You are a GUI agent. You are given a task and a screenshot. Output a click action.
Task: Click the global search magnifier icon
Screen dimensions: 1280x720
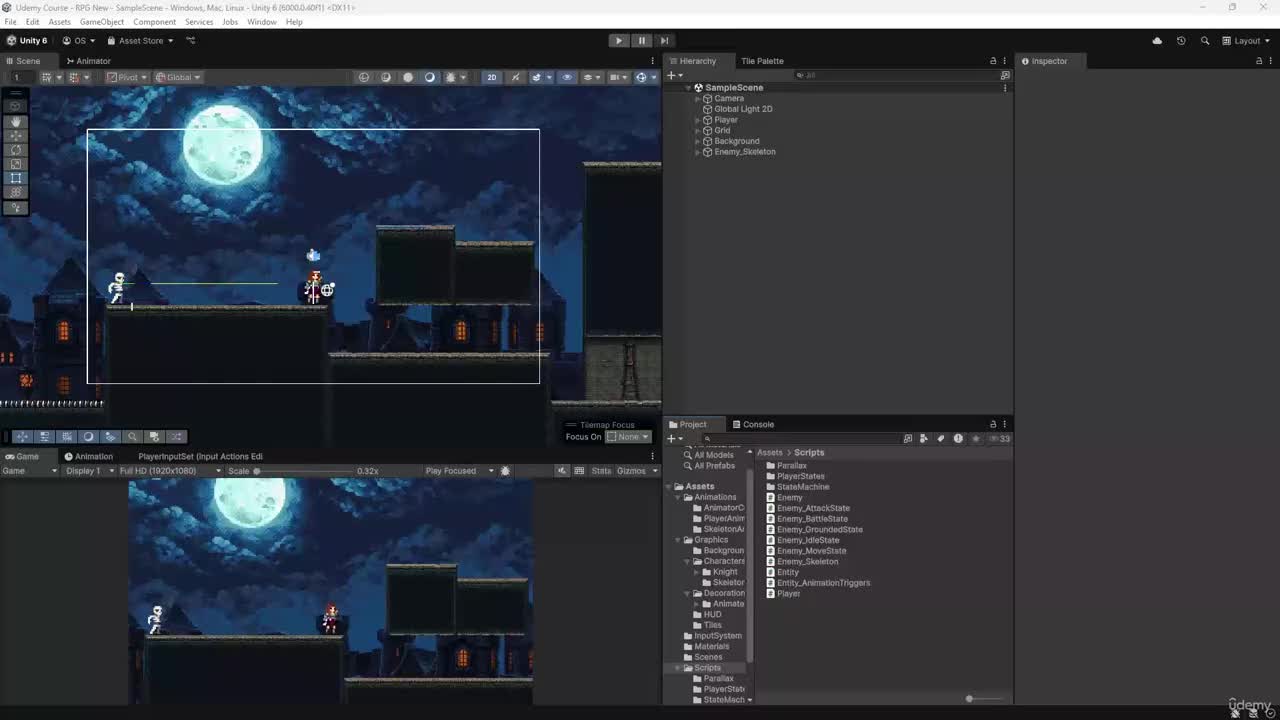[1205, 41]
